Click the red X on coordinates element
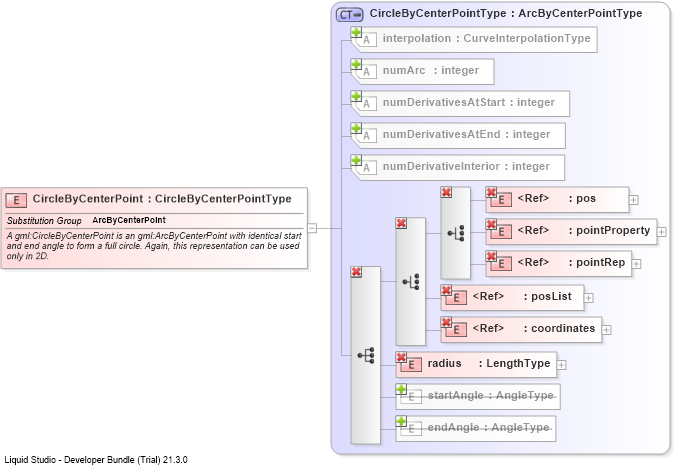Viewport: 675px width, 465px height. tap(446, 322)
